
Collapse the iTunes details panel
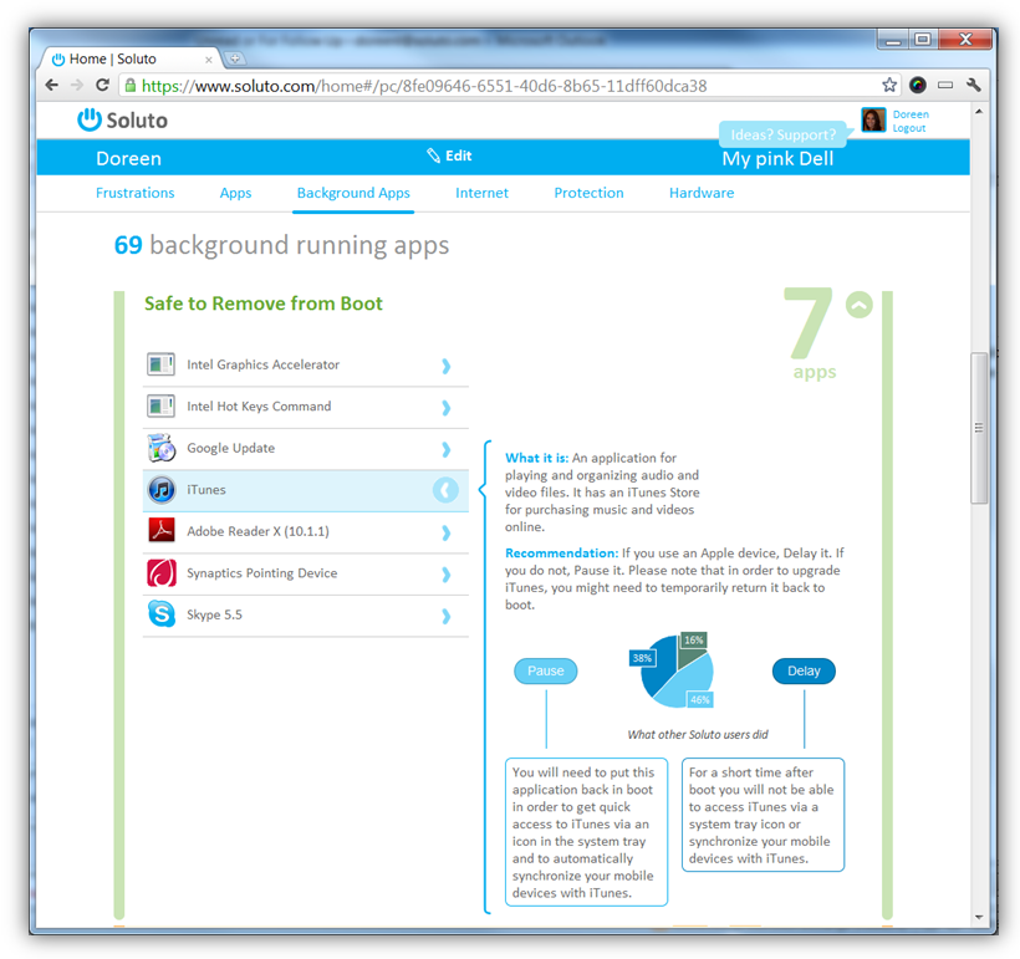(446, 490)
